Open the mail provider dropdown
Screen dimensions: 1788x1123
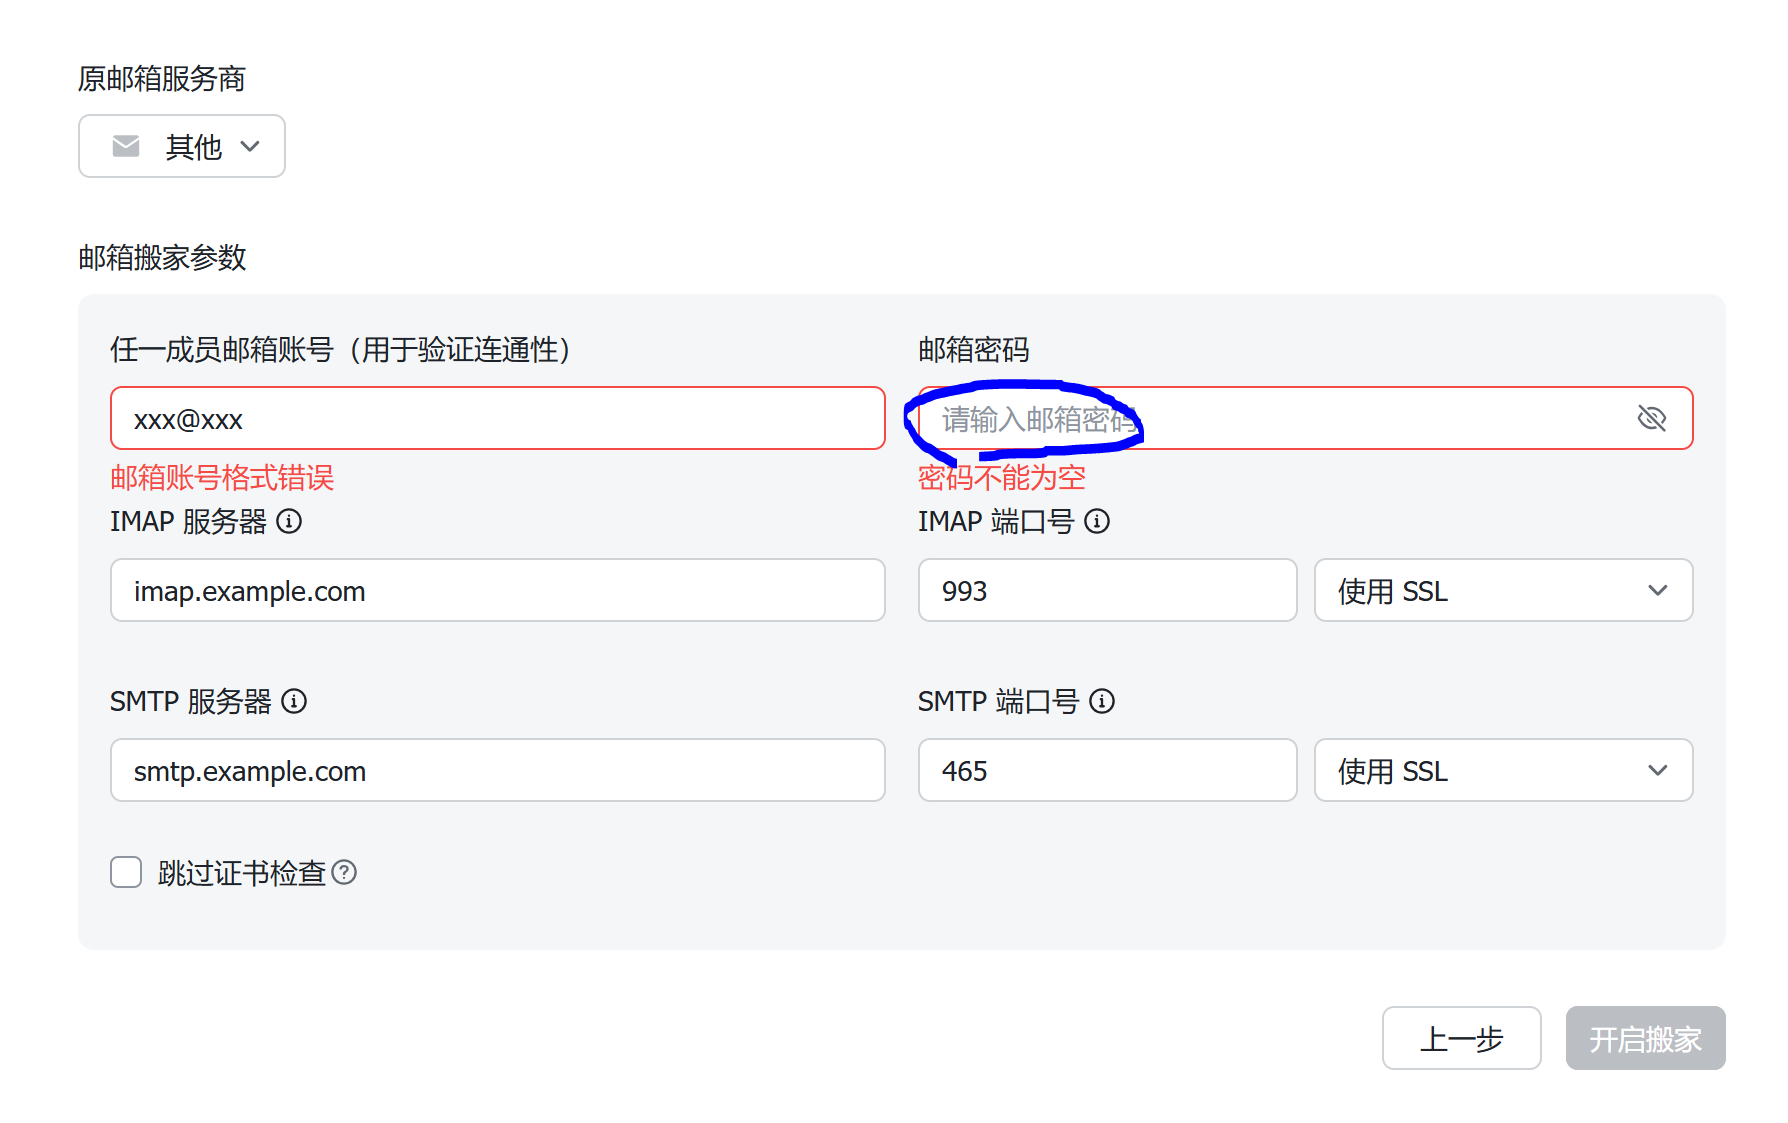(x=182, y=147)
